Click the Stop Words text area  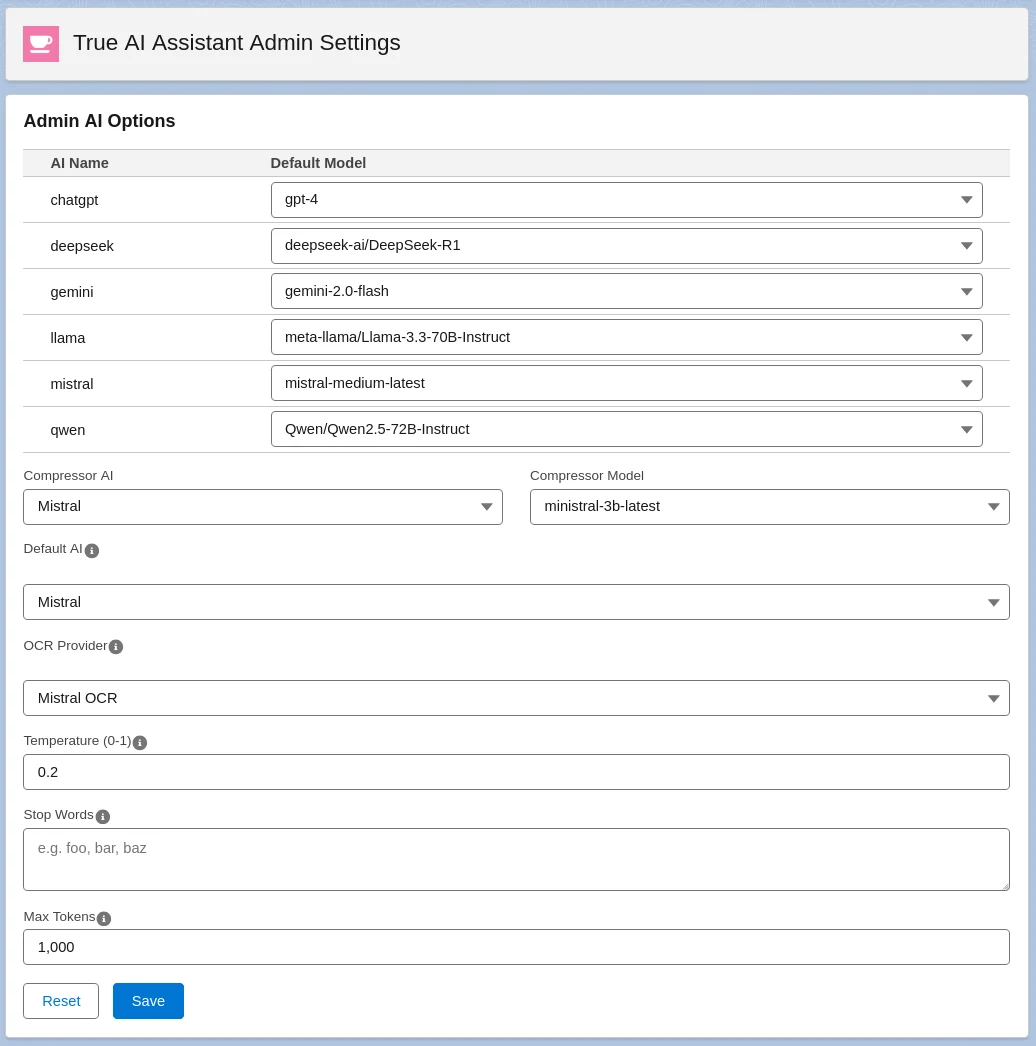coord(516,860)
